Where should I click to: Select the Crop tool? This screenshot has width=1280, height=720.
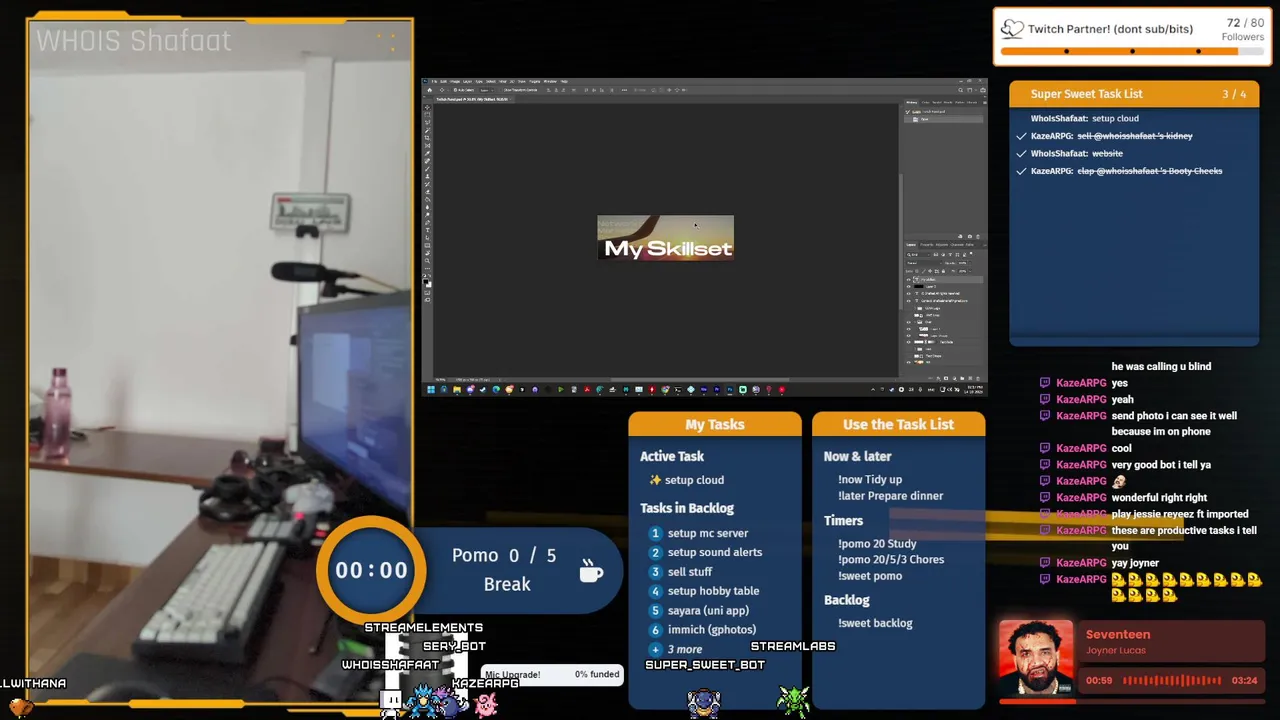pyautogui.click(x=427, y=138)
